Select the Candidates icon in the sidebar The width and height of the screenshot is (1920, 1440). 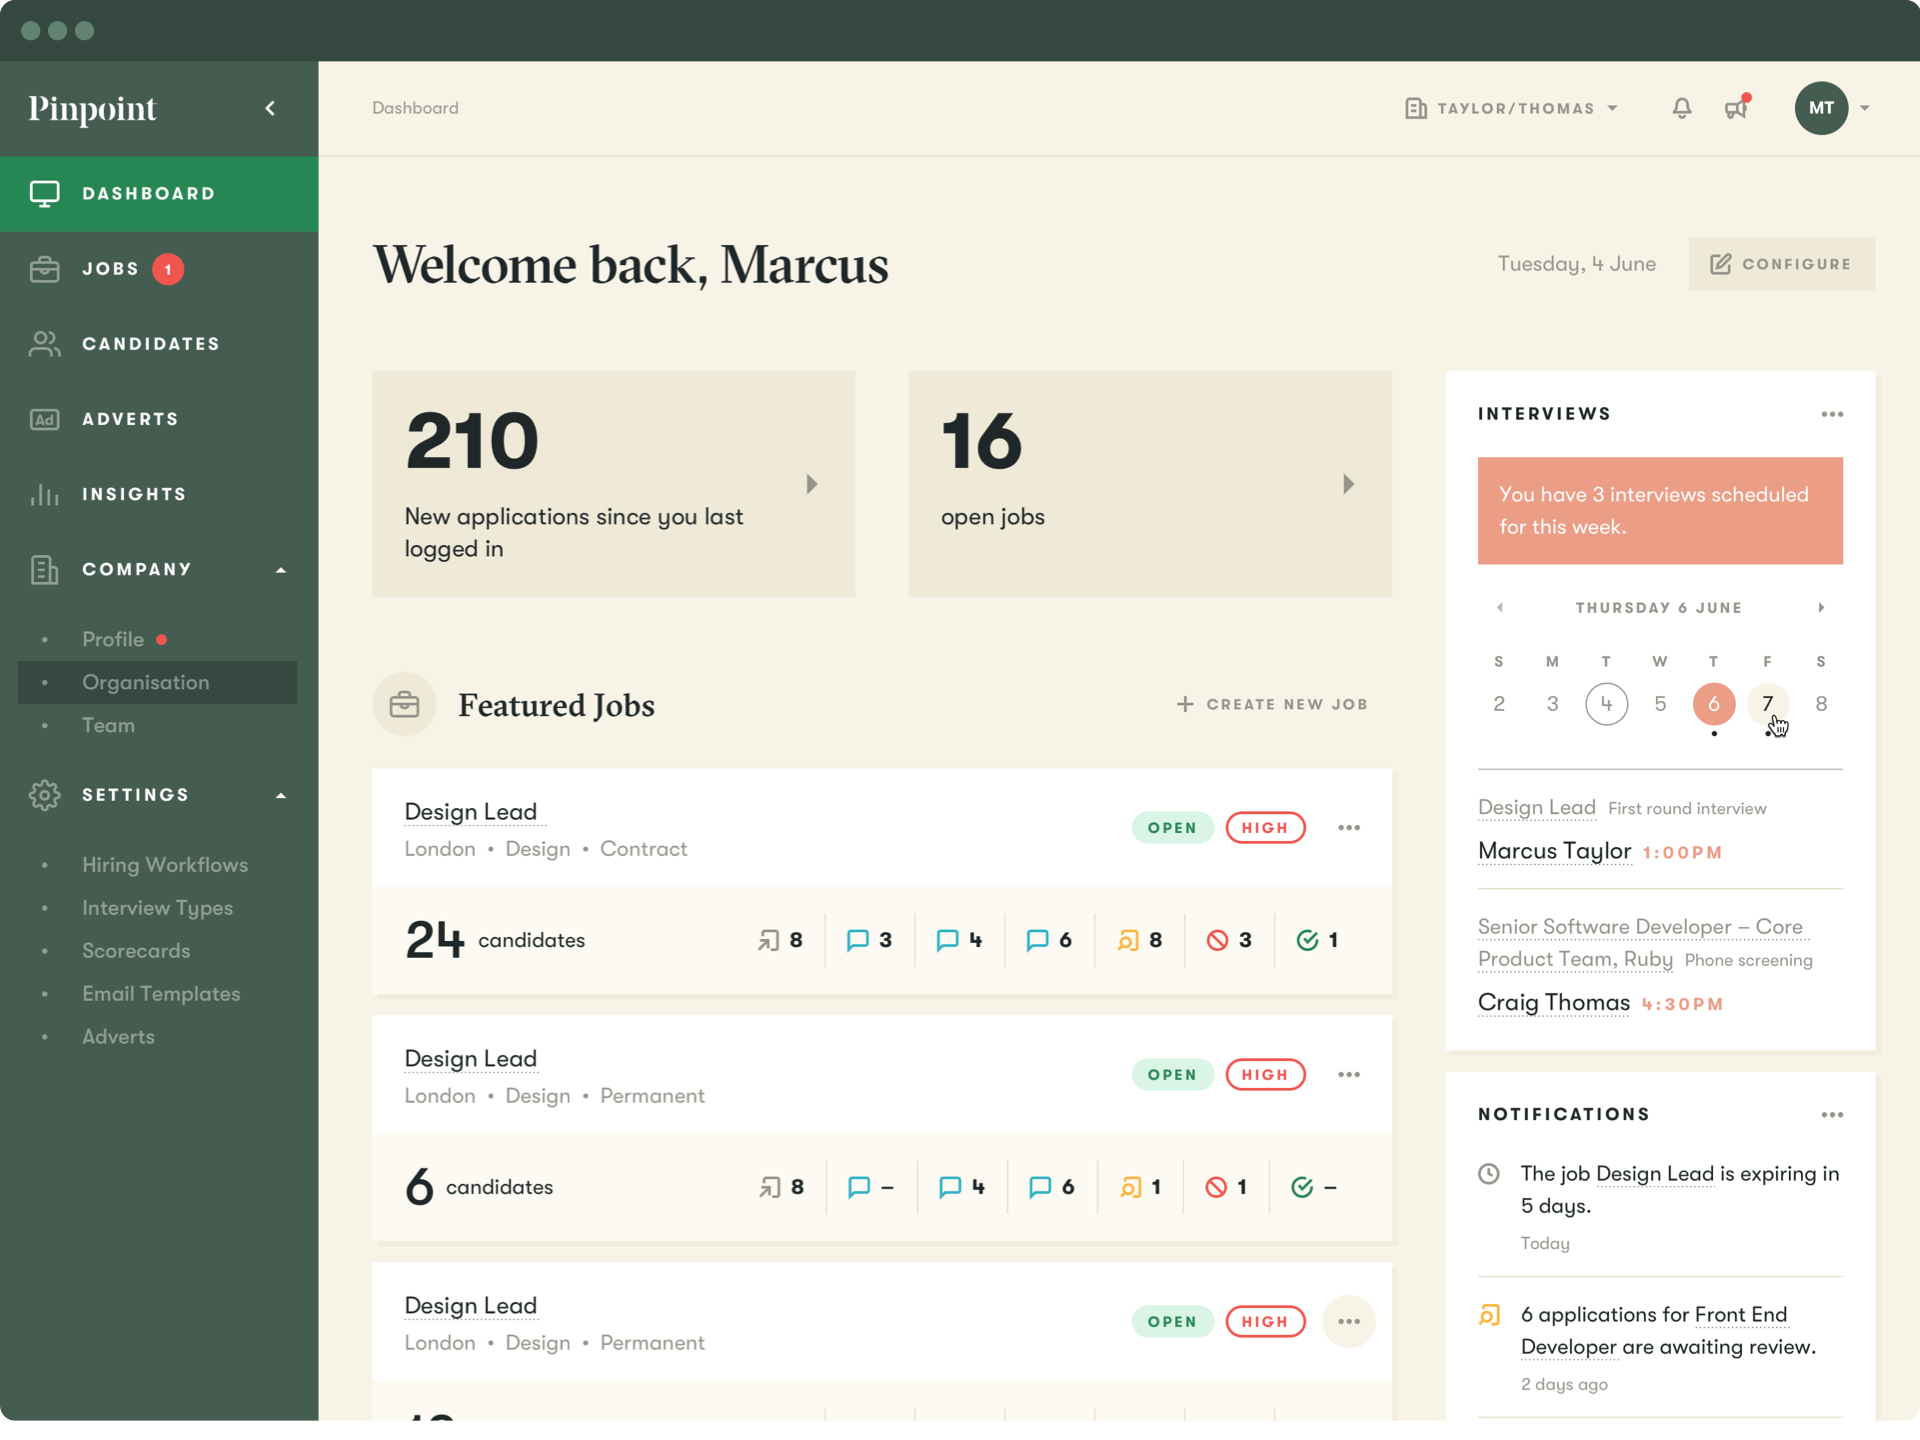pyautogui.click(x=44, y=343)
